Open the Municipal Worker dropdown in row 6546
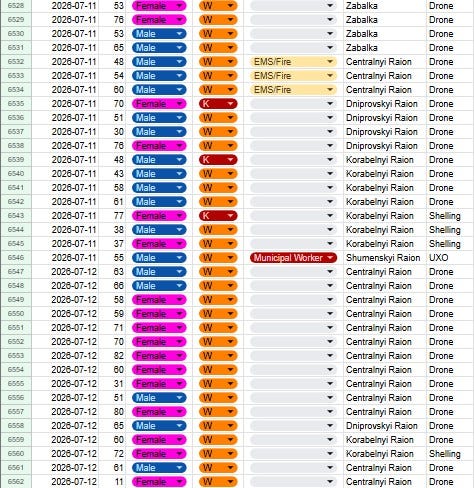Screen dimensions: 474x488 (x=293, y=258)
